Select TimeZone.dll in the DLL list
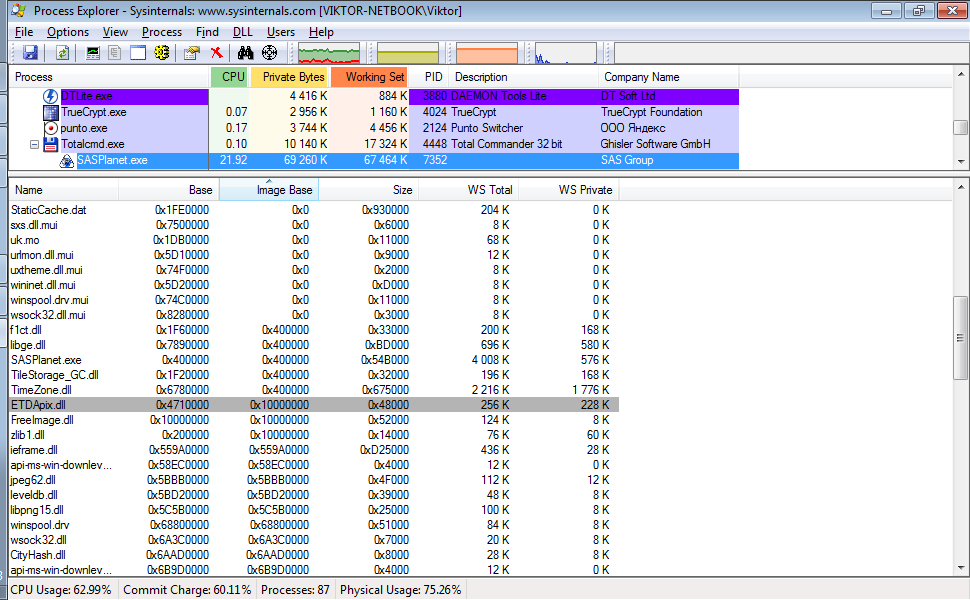This screenshot has height=600, width=970. click(x=41, y=390)
